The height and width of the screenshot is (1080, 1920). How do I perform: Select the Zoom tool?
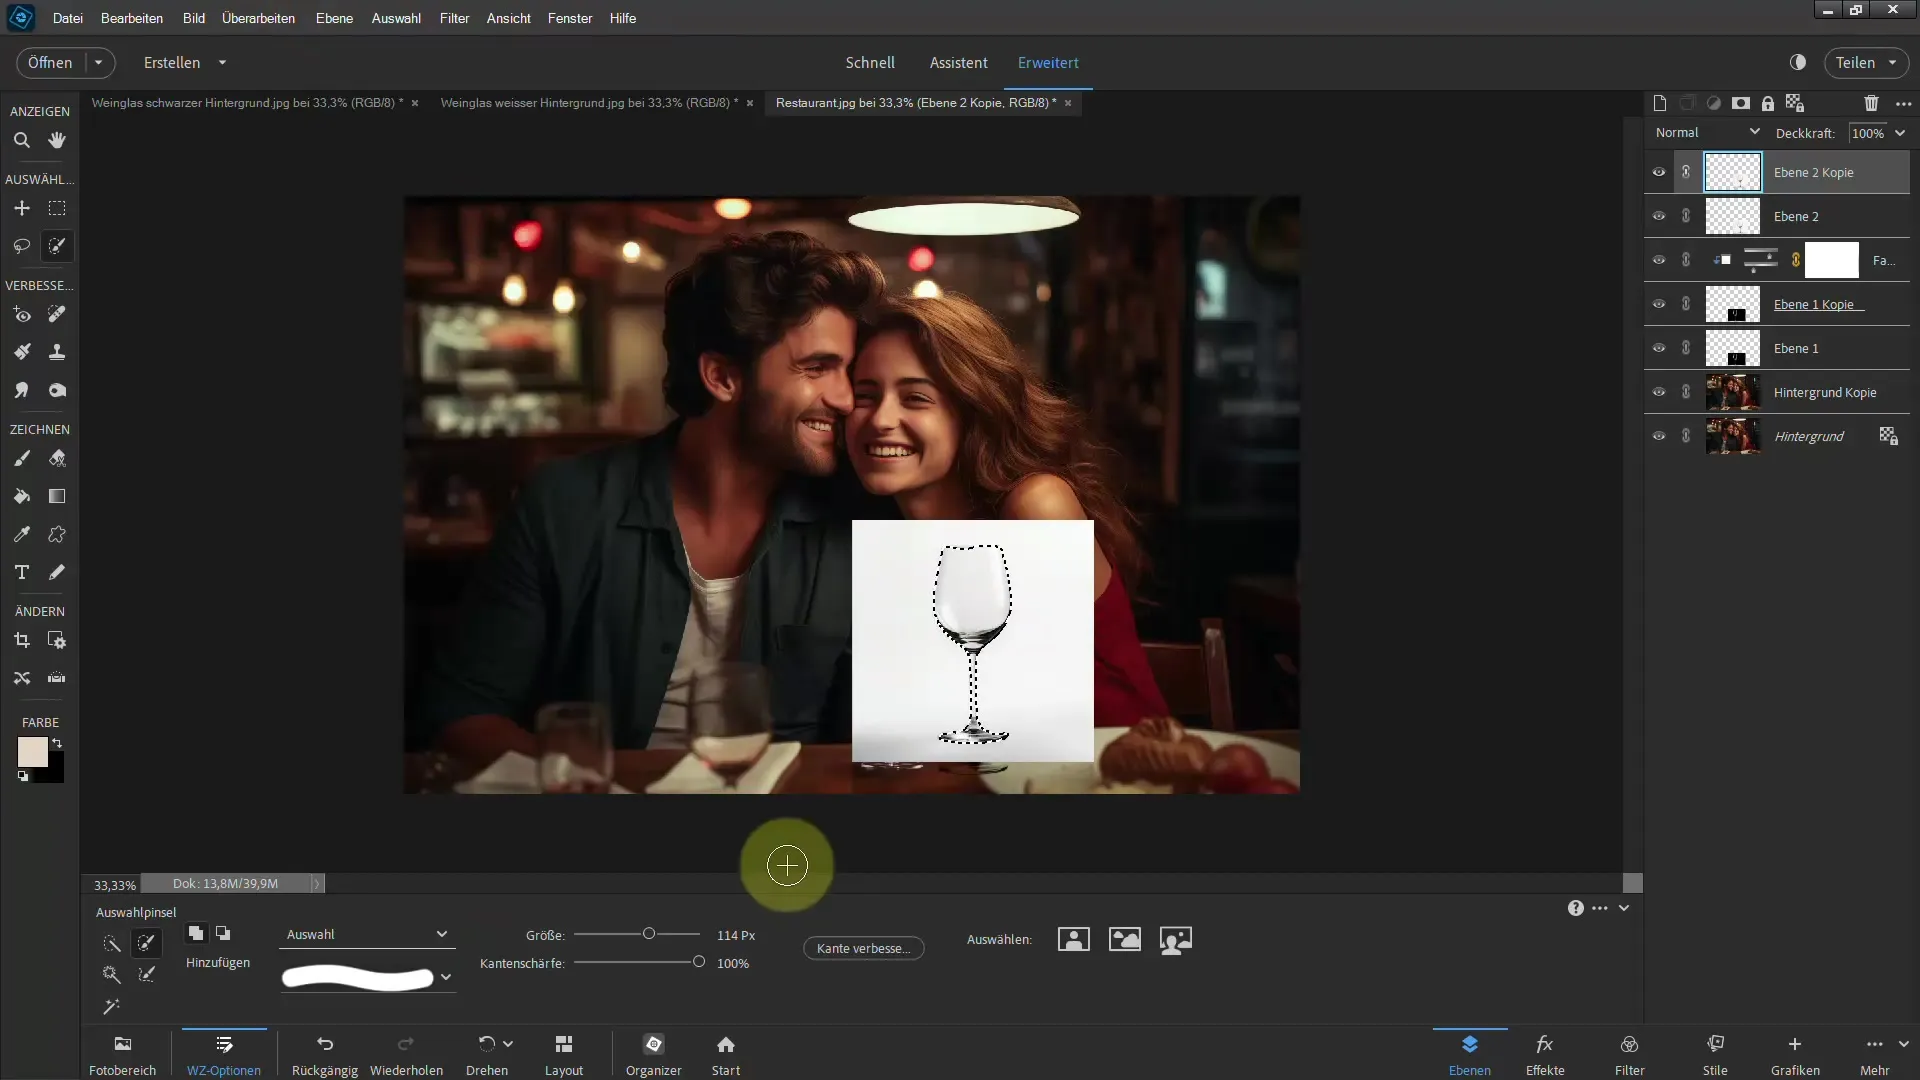click(x=21, y=140)
